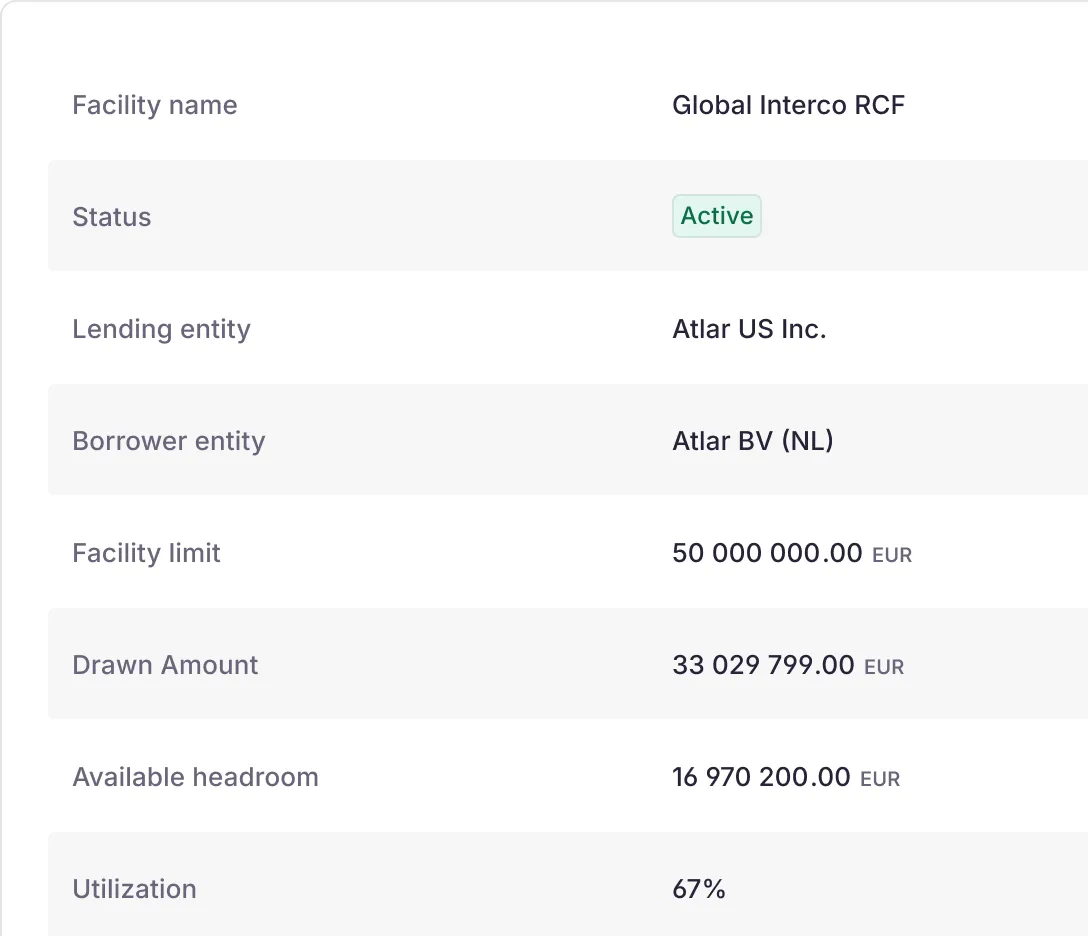Viewport: 1088px width, 936px height.
Task: Click the Facility name label
Action: [155, 105]
